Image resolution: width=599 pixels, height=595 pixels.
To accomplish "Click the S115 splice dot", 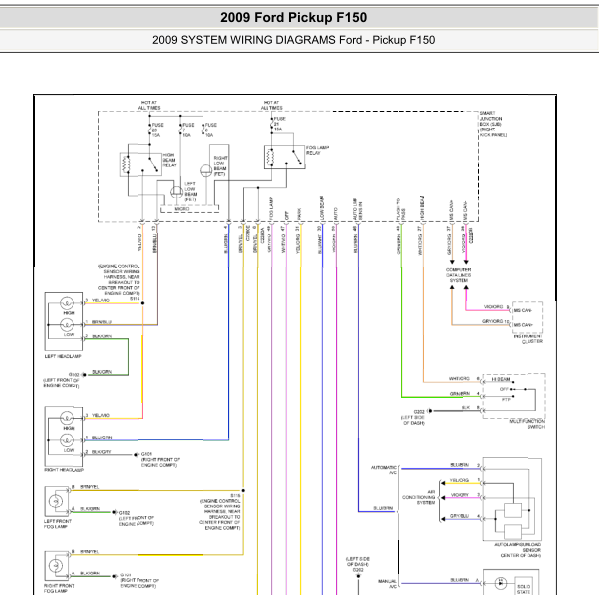I will point(243,490).
